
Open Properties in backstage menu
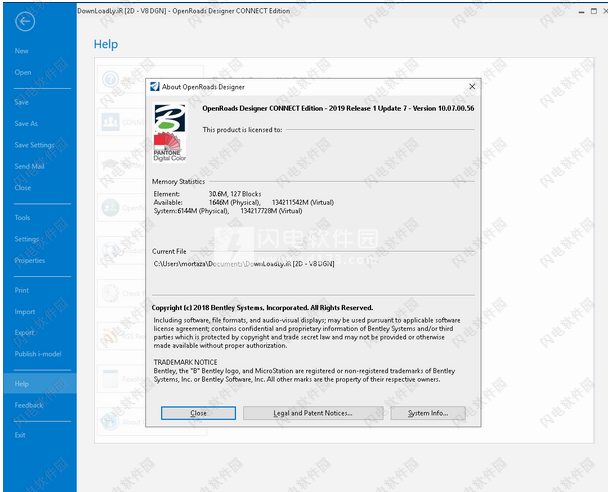point(29,260)
